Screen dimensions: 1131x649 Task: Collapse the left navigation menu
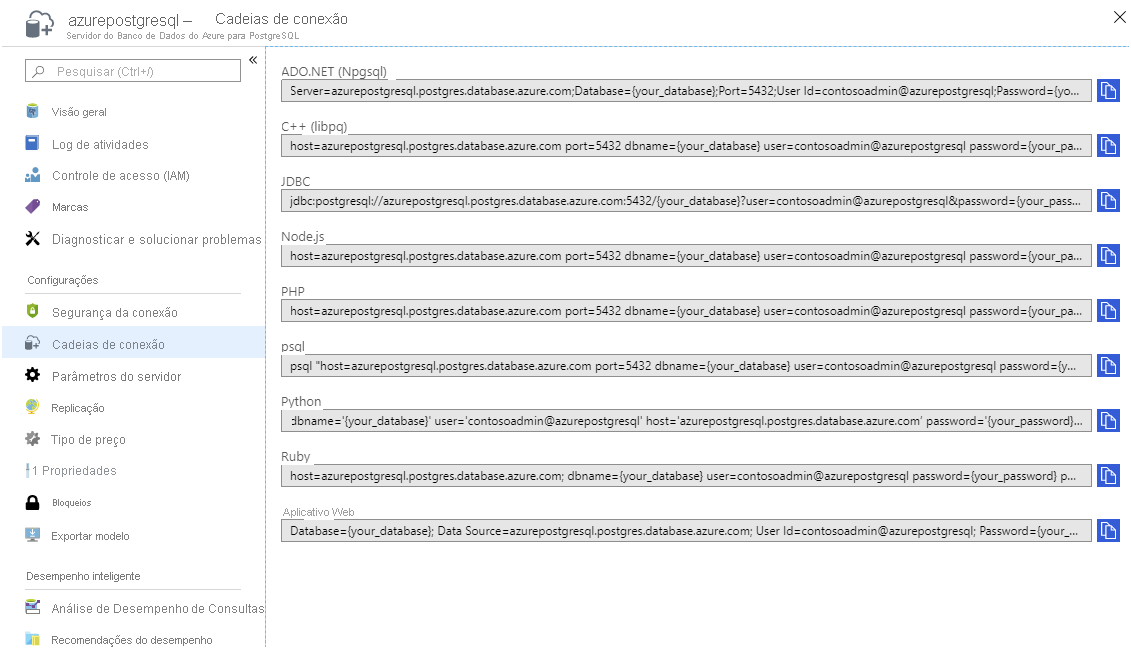(253, 60)
